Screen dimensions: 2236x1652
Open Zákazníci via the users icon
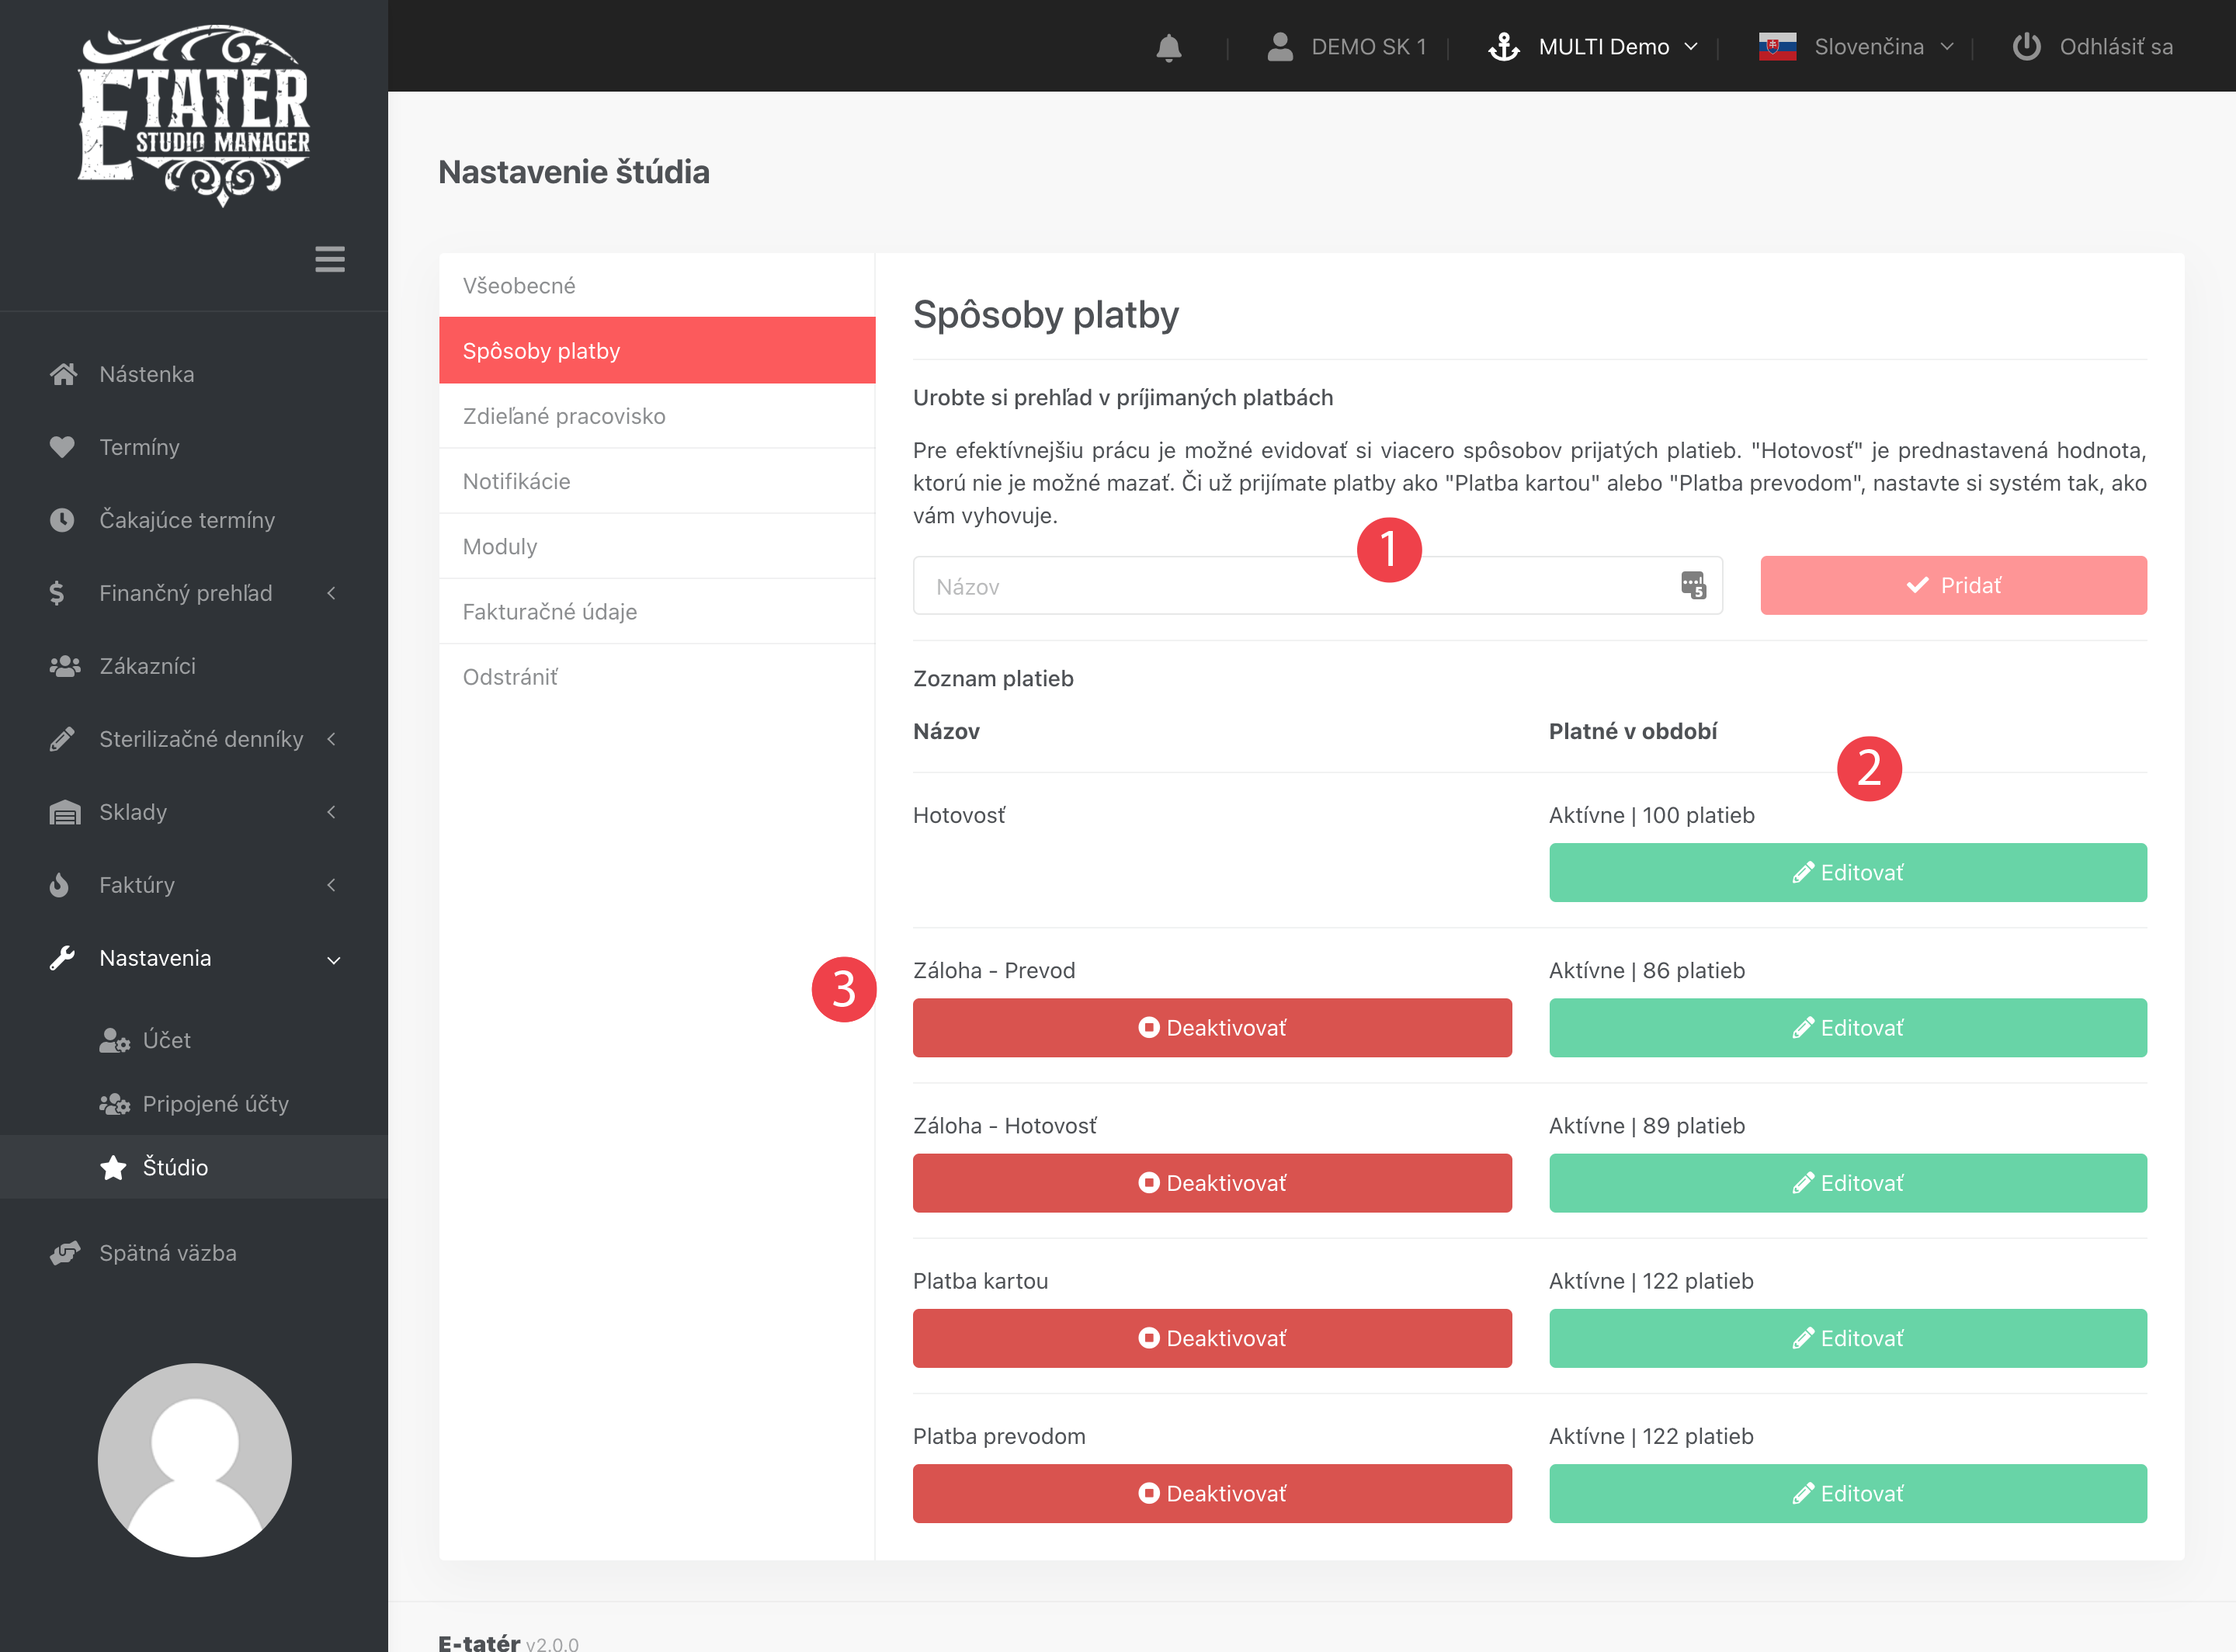(x=64, y=666)
